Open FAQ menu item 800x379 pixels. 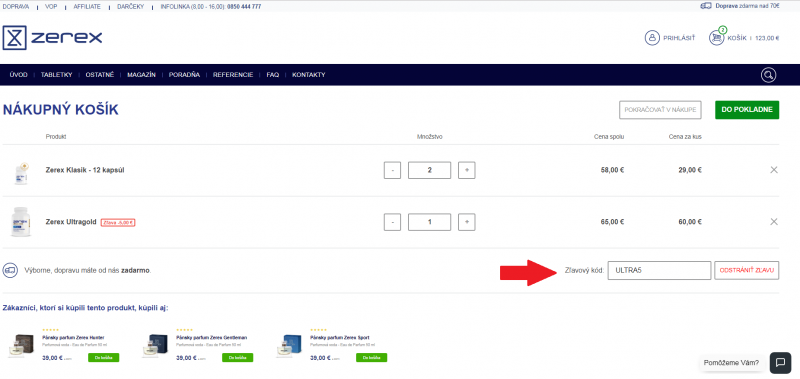[x=272, y=75]
